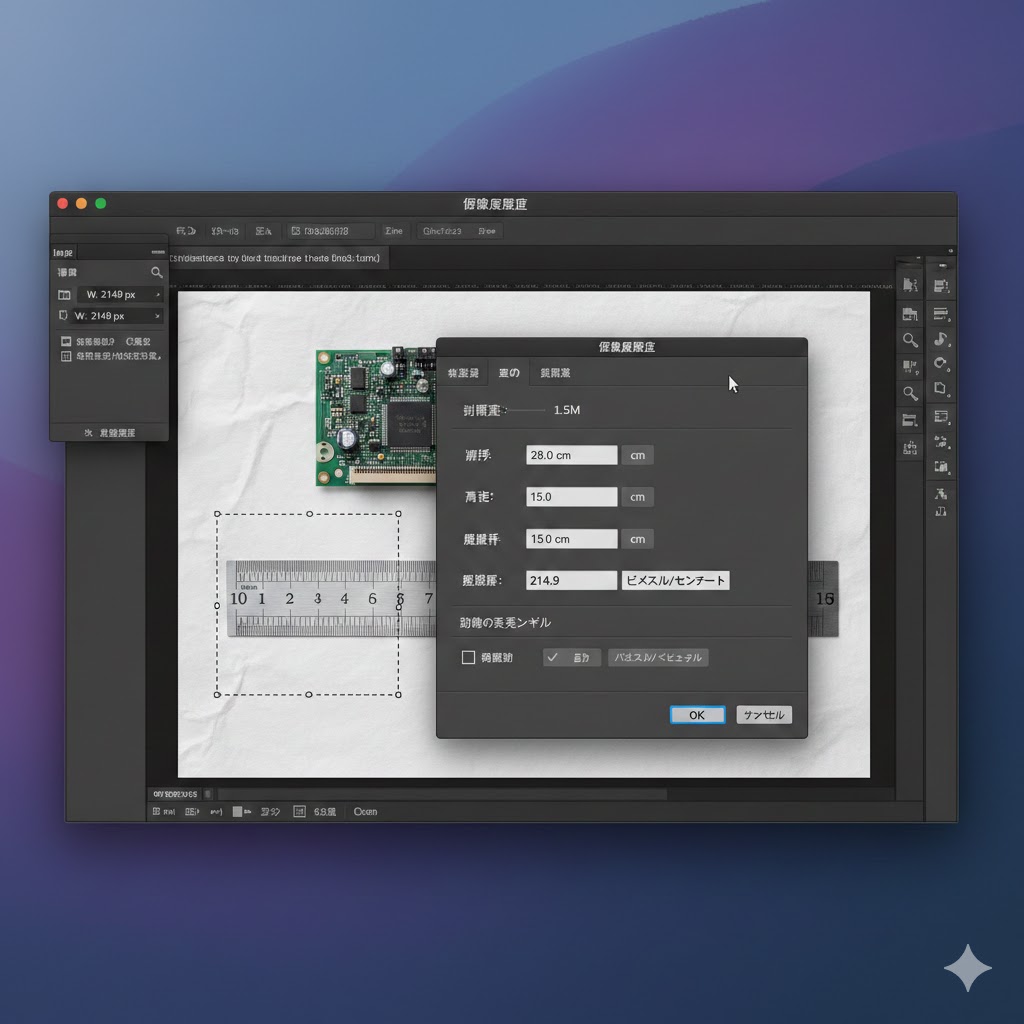The image size is (1024, 1024).
Task: Click the small square swatch in bottom status bar
Action: point(238,812)
